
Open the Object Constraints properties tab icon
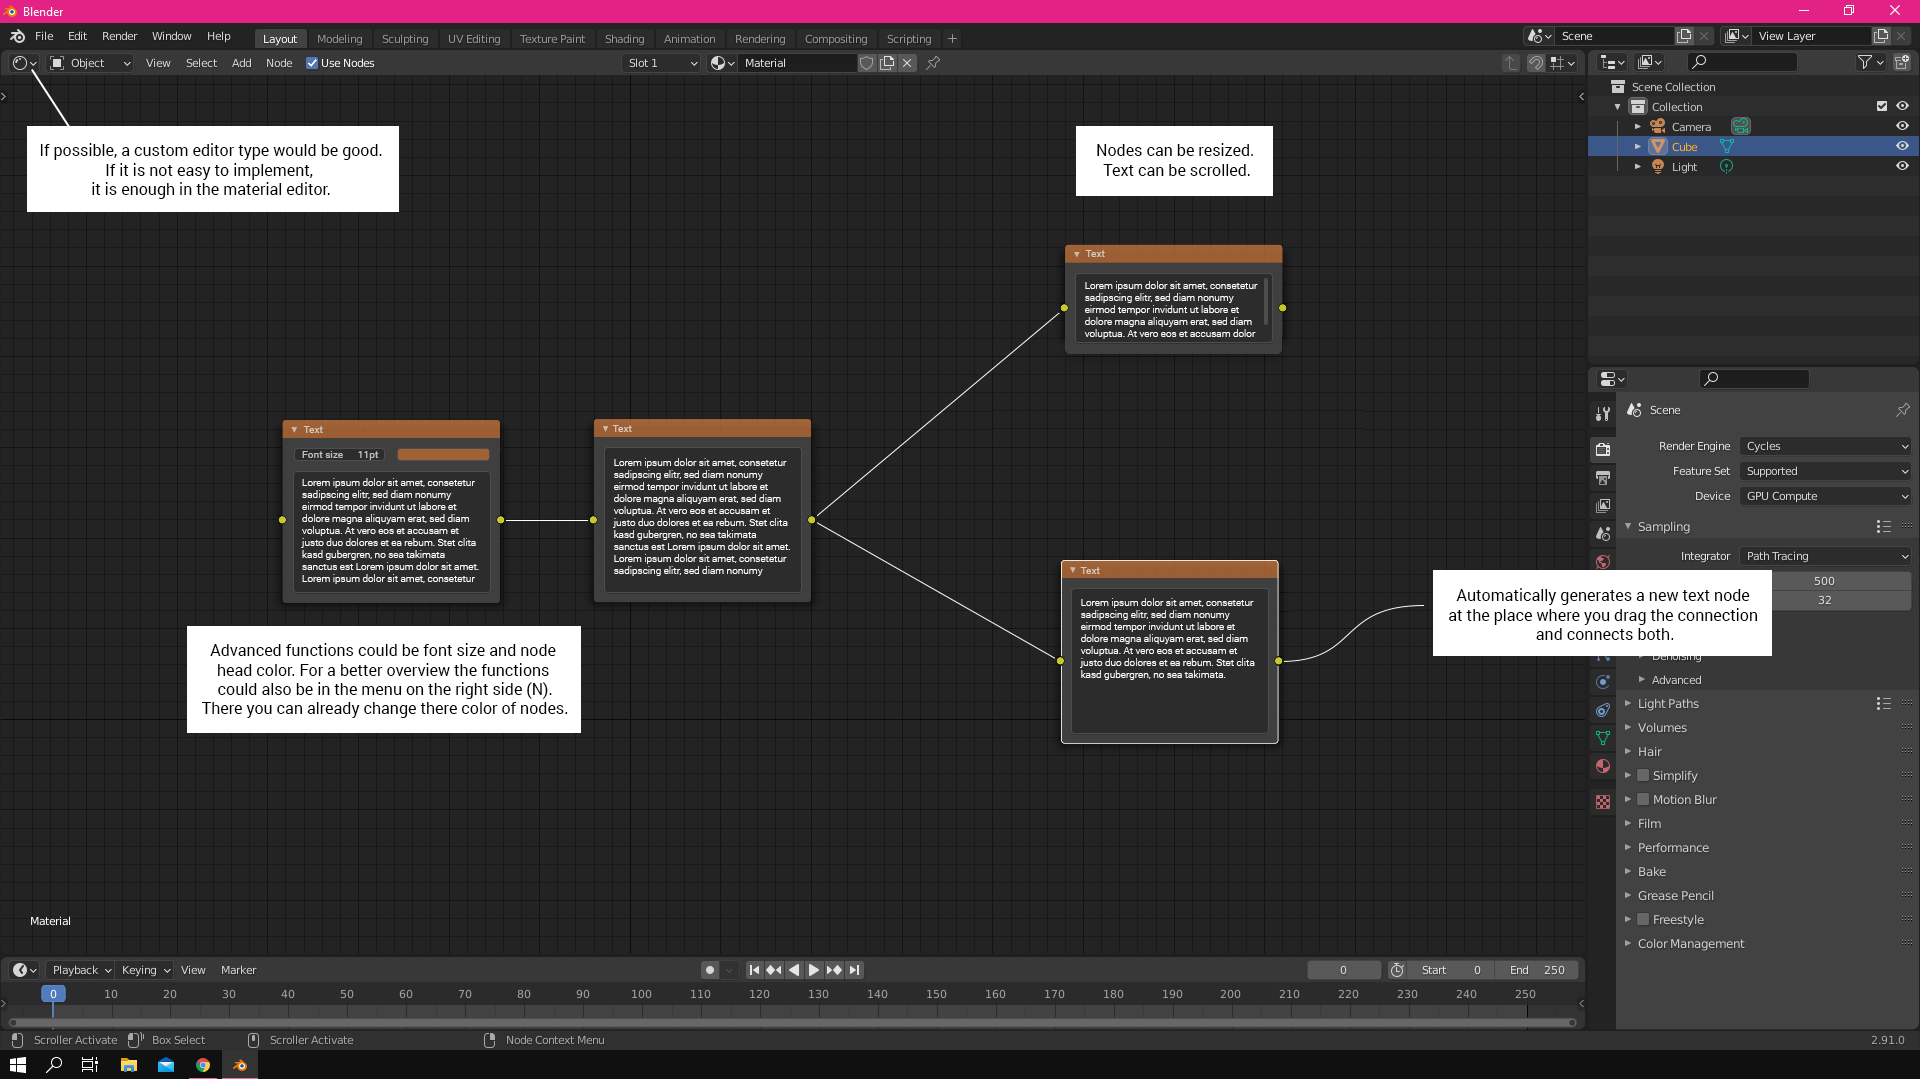[x=1603, y=710]
